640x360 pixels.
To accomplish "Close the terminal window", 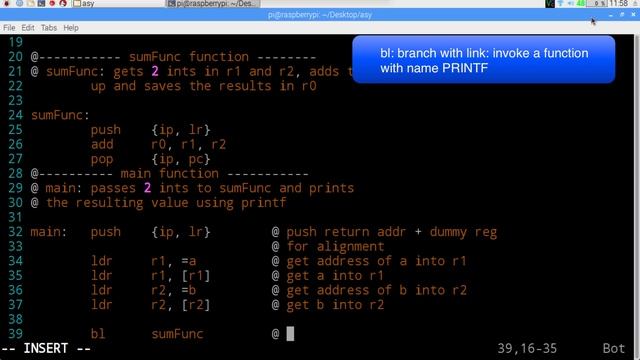I will 633,15.
